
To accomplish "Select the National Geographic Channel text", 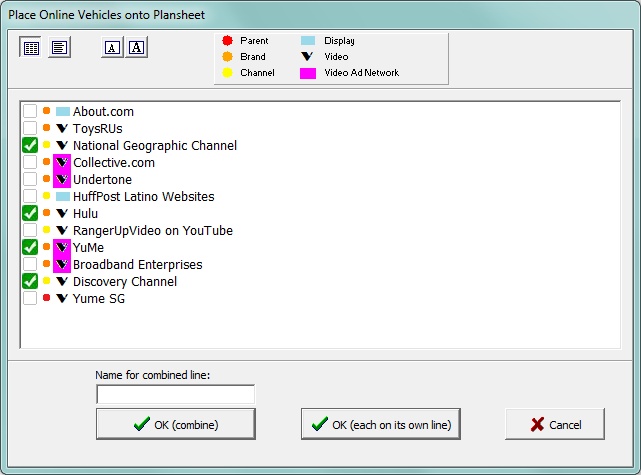I will (x=155, y=145).
